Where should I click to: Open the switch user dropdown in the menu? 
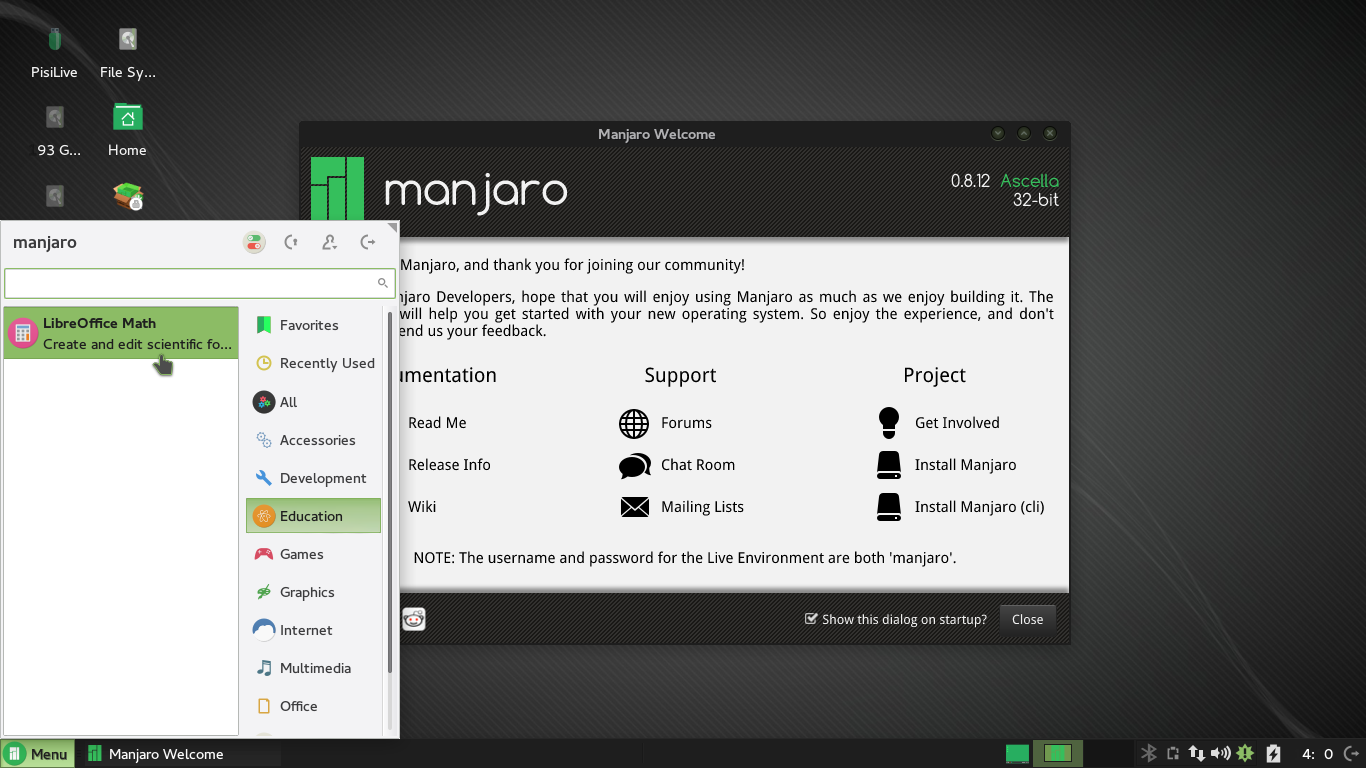[x=329, y=242]
